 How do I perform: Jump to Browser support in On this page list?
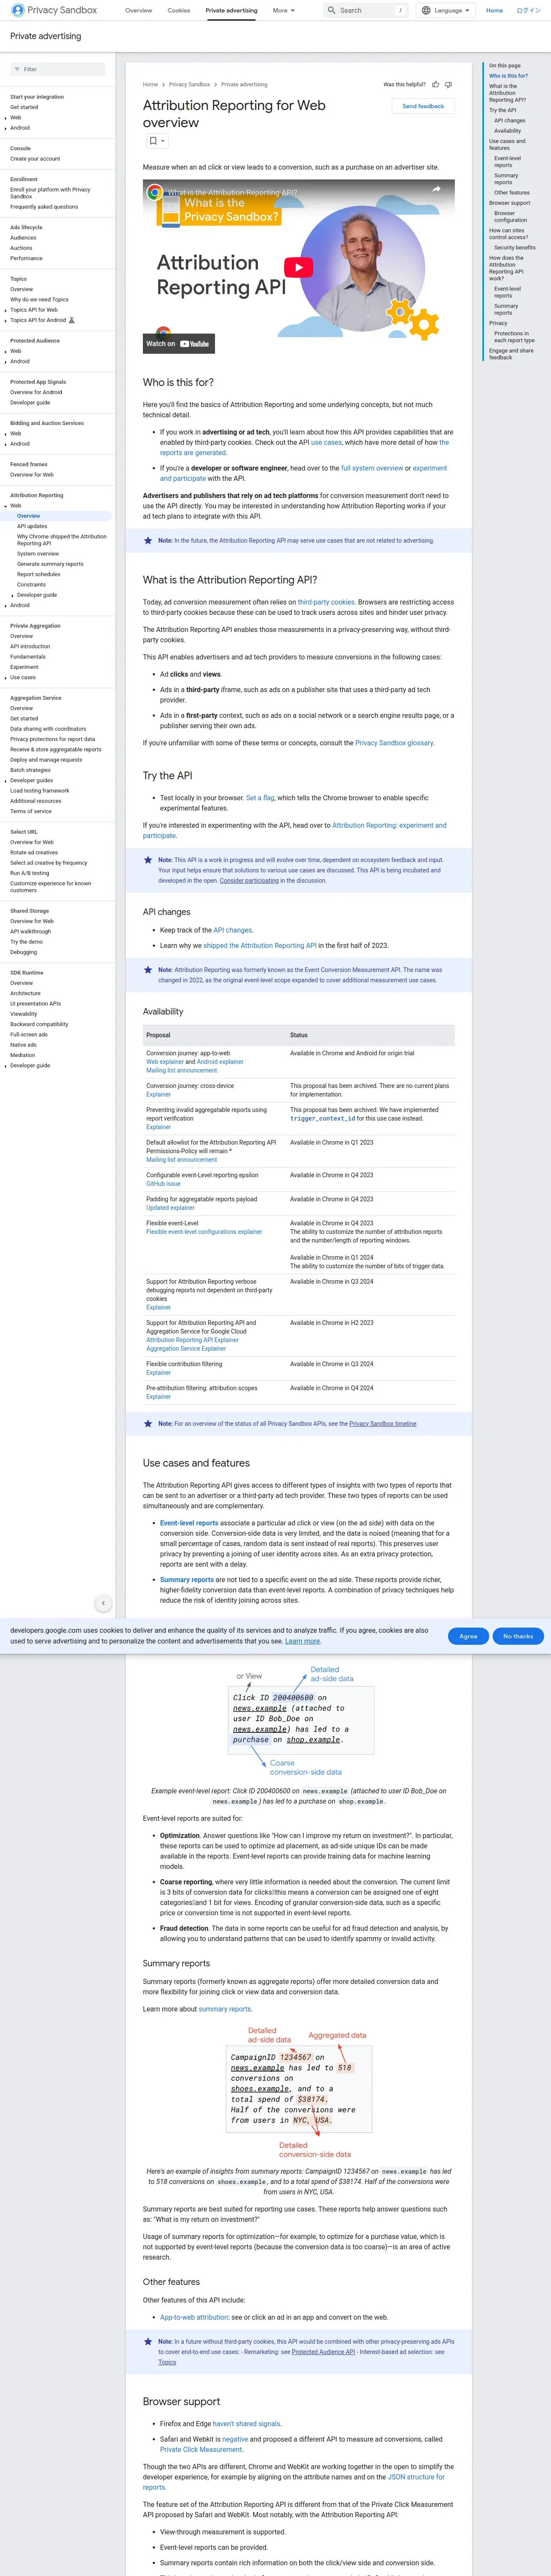509,203
